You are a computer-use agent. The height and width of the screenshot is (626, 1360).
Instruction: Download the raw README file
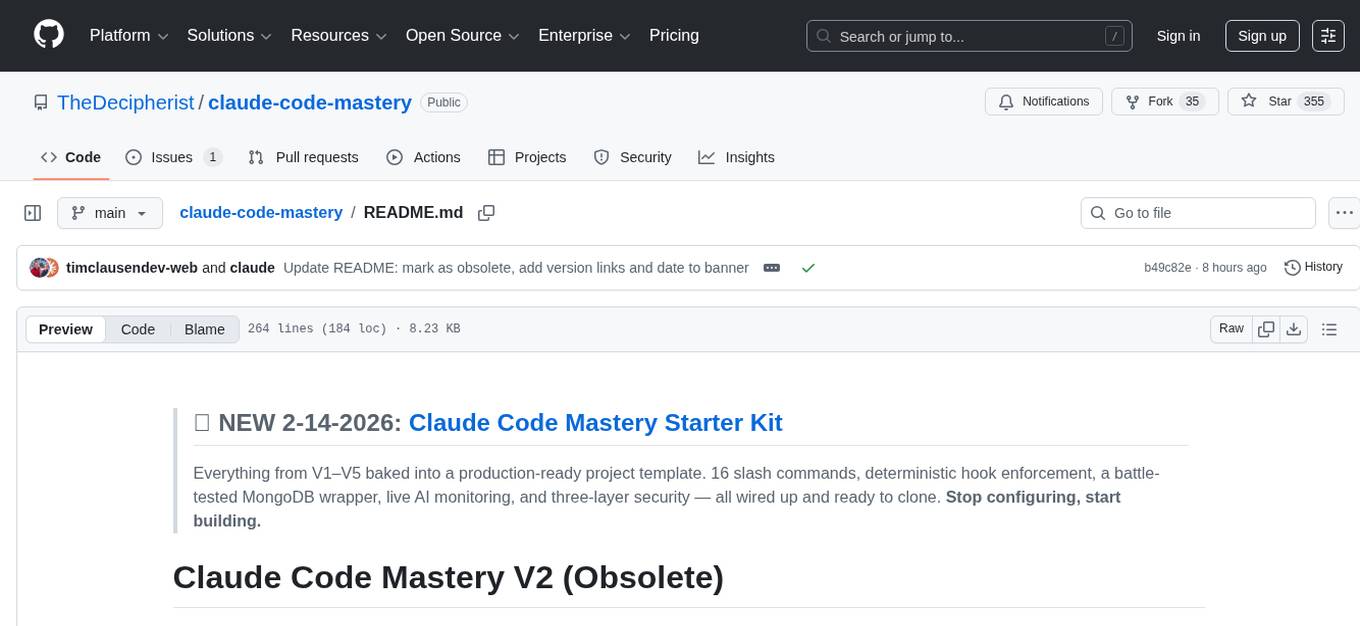click(1294, 328)
